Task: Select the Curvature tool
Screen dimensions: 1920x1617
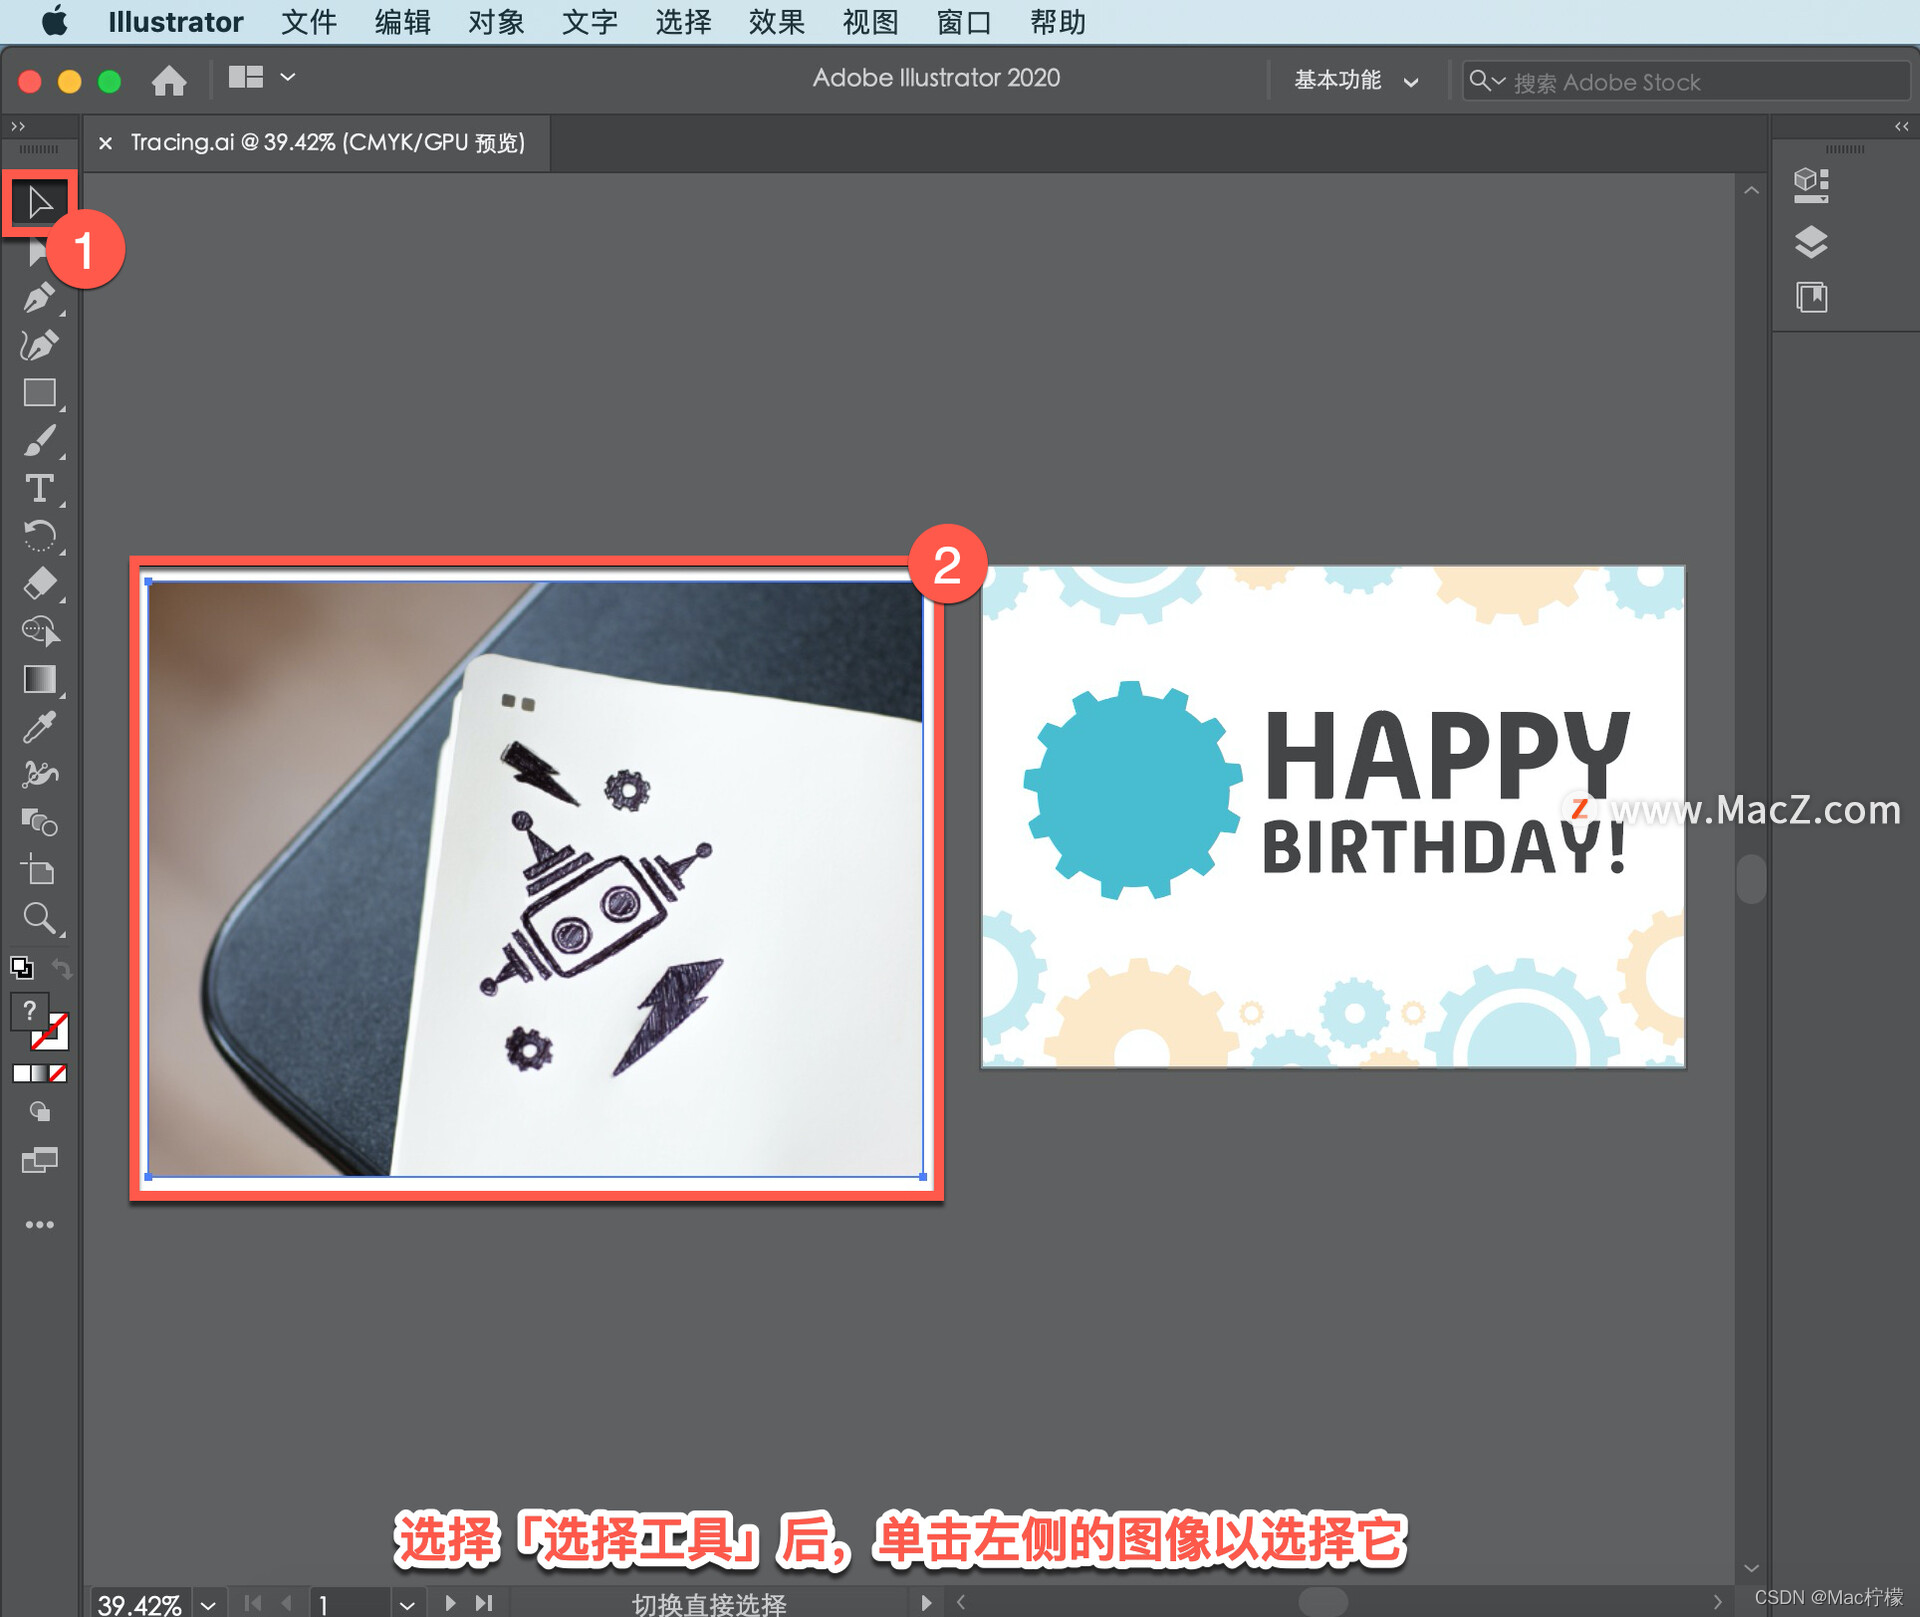Action: coord(39,345)
